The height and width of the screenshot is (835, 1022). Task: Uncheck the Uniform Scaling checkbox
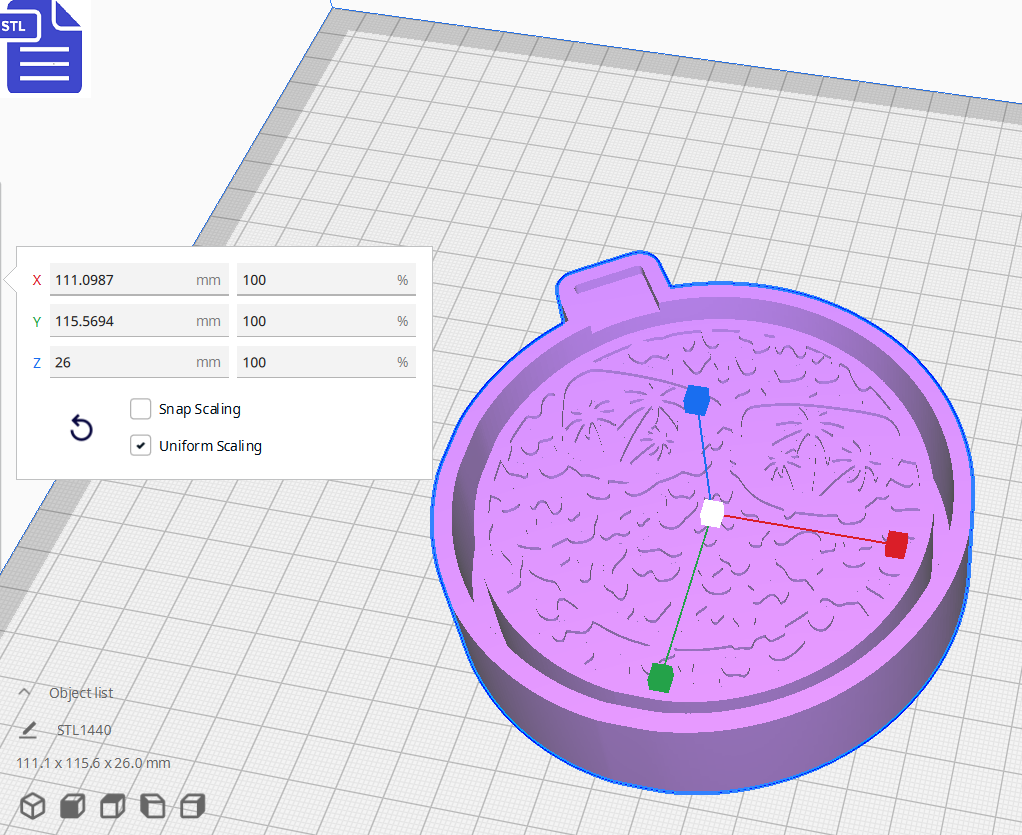(x=140, y=445)
